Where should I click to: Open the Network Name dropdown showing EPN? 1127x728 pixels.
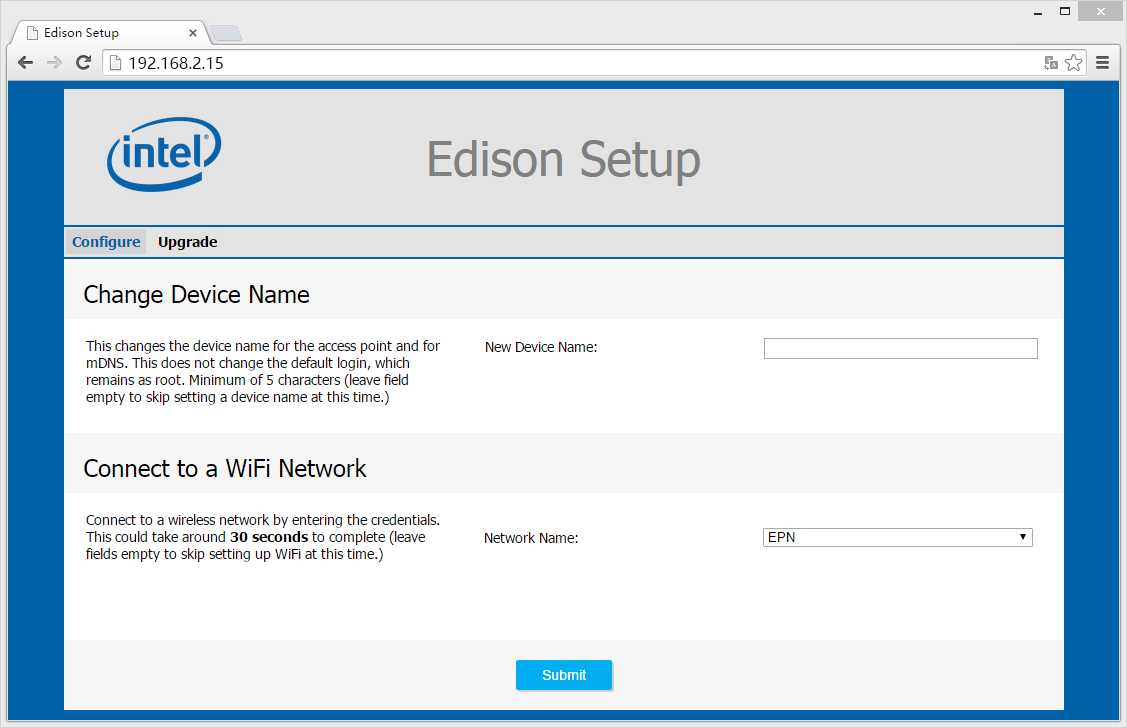(897, 537)
